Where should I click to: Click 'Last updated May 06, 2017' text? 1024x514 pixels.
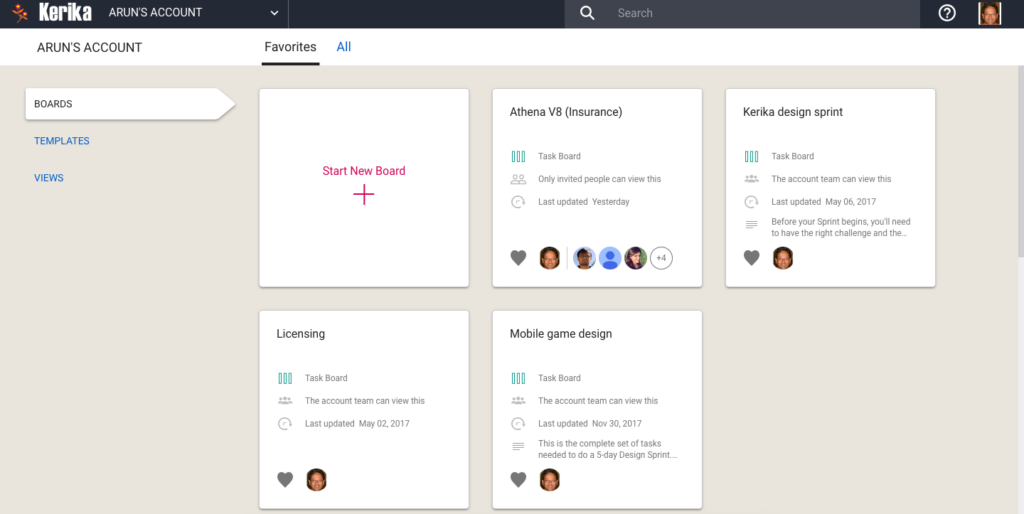(824, 202)
